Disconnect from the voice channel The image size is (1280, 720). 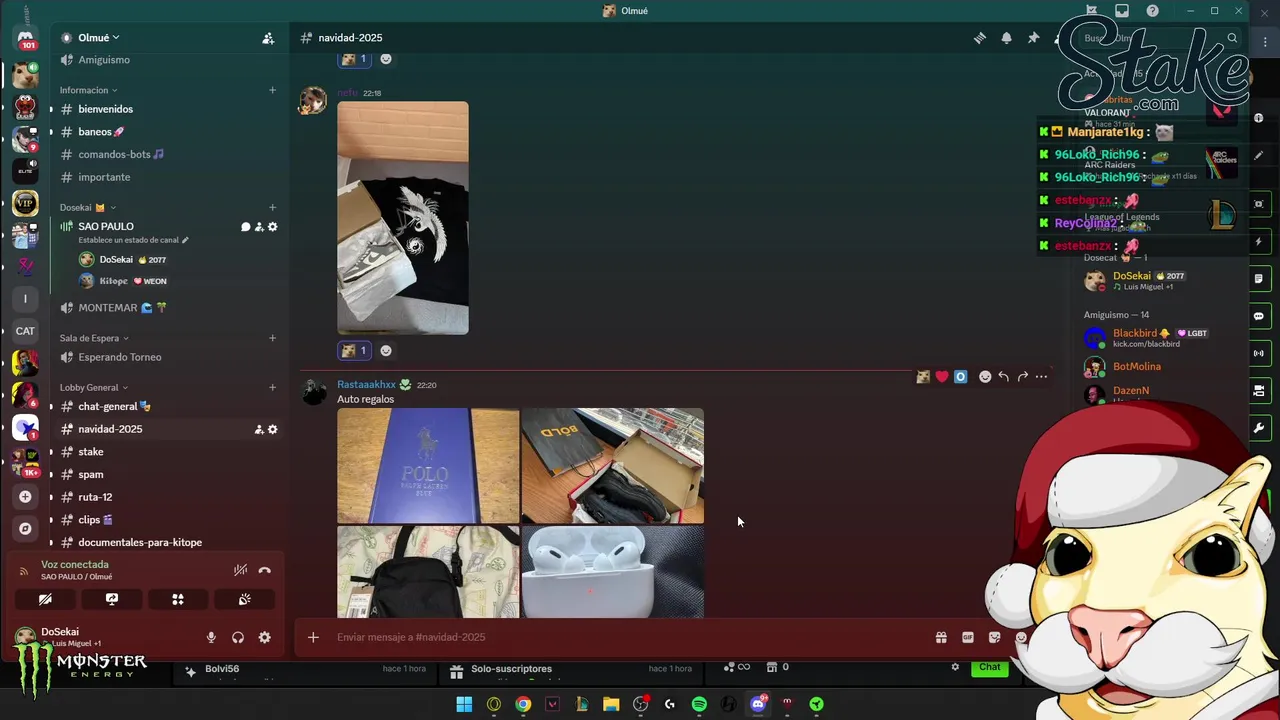click(264, 570)
